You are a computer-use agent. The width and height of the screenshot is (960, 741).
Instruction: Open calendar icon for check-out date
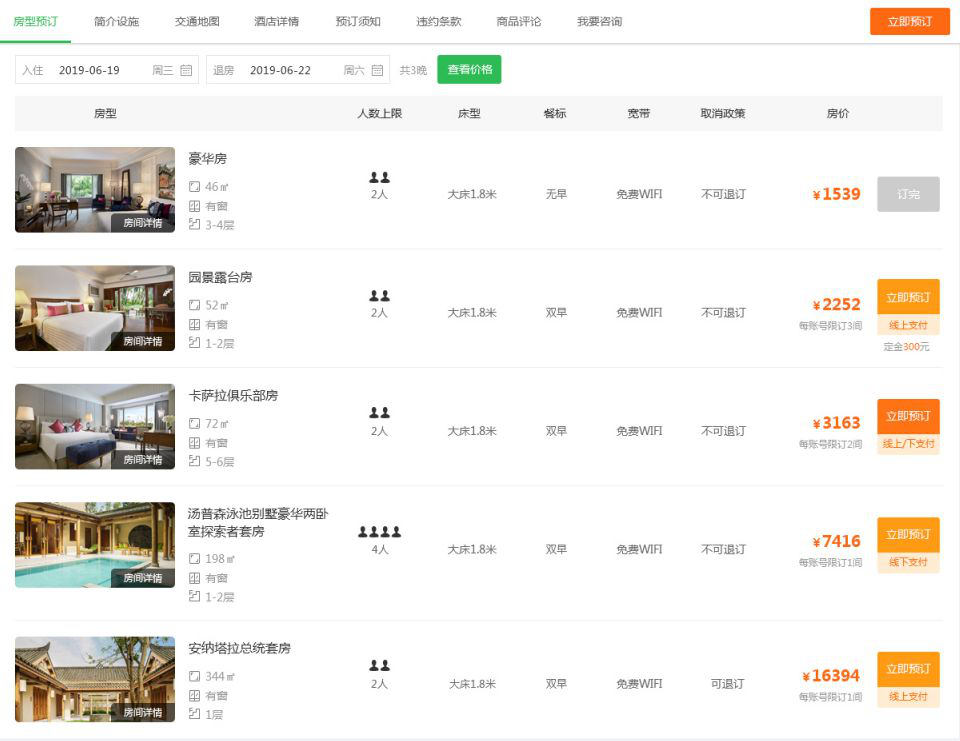pyautogui.click(x=377, y=70)
